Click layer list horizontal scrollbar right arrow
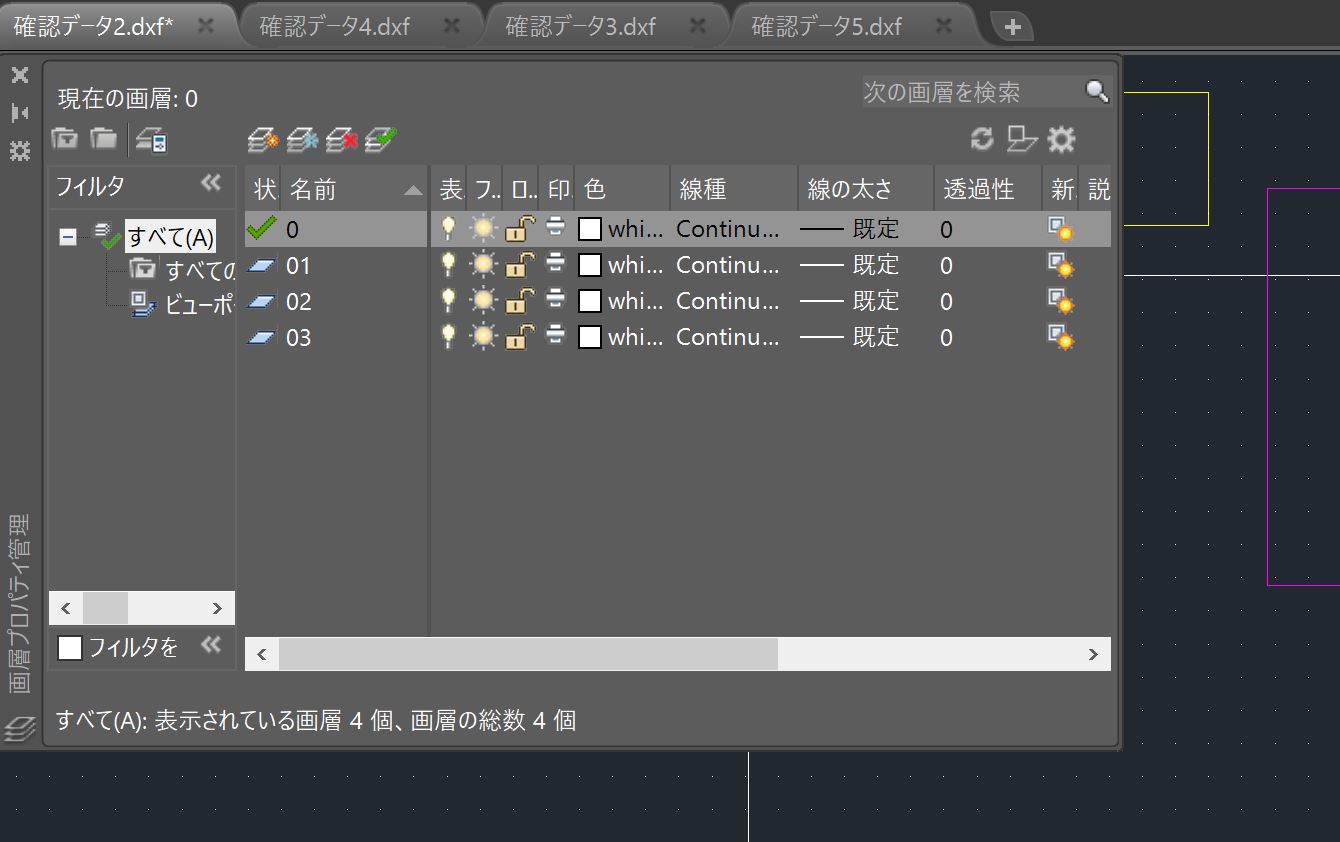Image resolution: width=1340 pixels, height=842 pixels. 1093,654
